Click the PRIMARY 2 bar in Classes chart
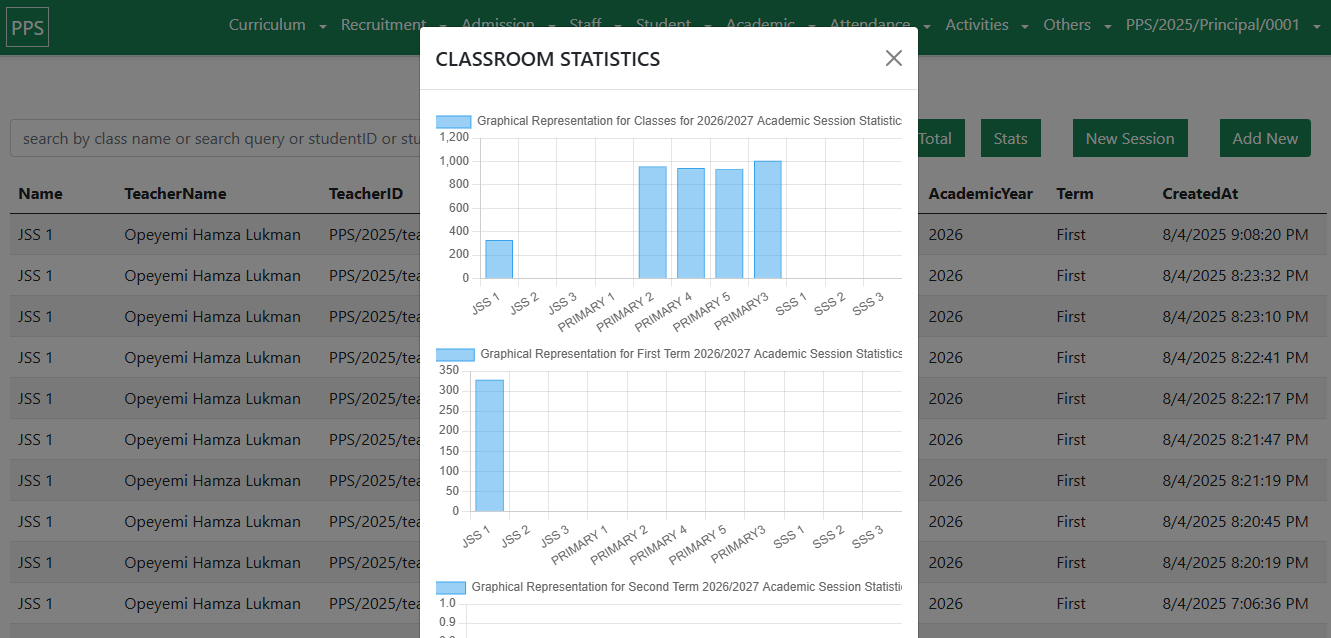 652,222
